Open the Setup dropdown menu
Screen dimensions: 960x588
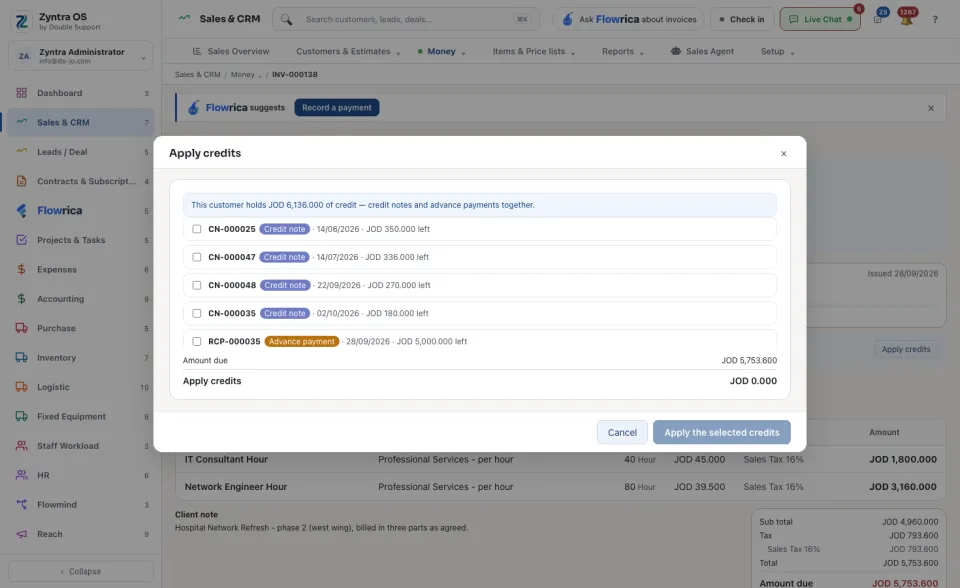(778, 51)
